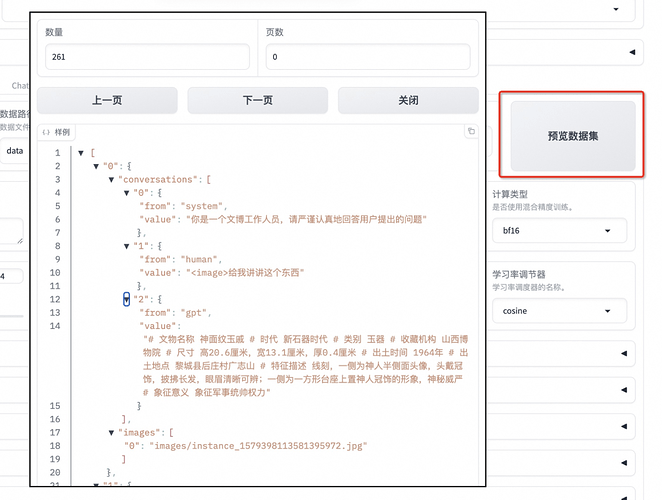Open the bf16 compute type dropdown
Screen dimensions: 662x500
point(559,231)
